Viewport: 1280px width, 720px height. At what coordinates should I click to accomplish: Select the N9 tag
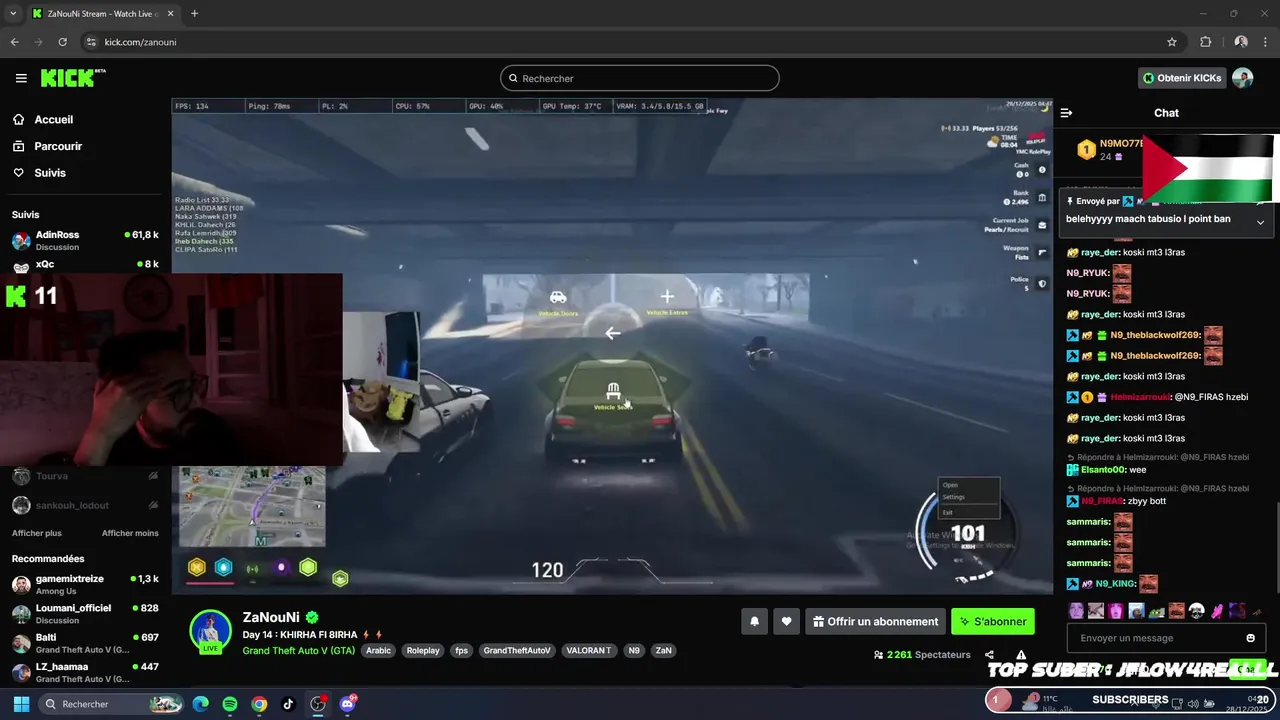pos(634,650)
